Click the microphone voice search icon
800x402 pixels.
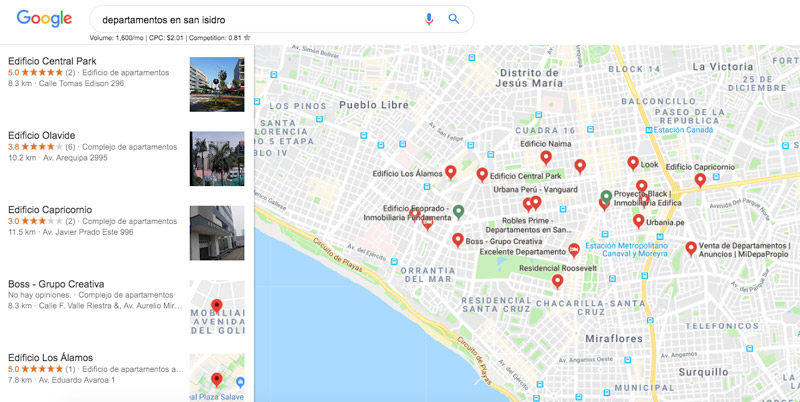coord(429,19)
